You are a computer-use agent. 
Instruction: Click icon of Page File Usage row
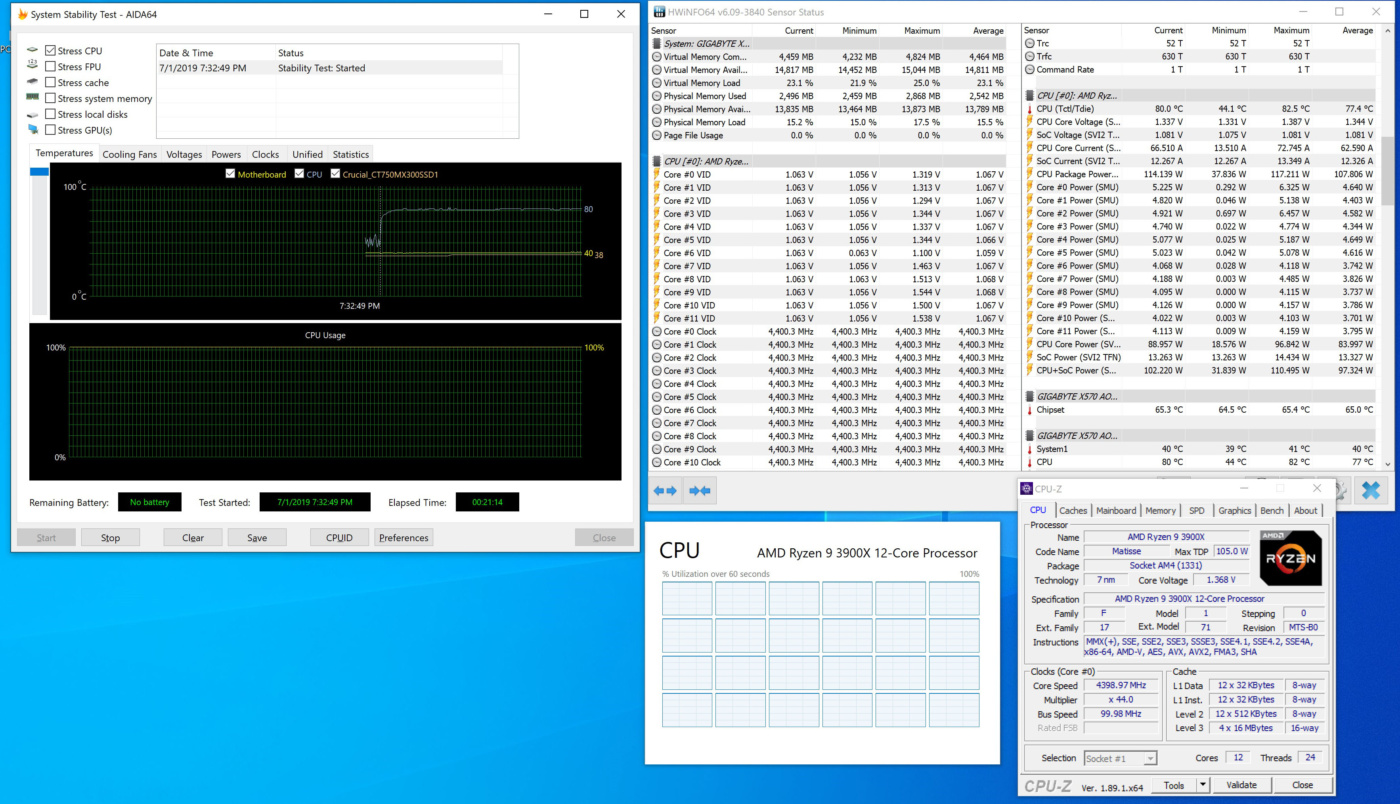click(x=656, y=136)
